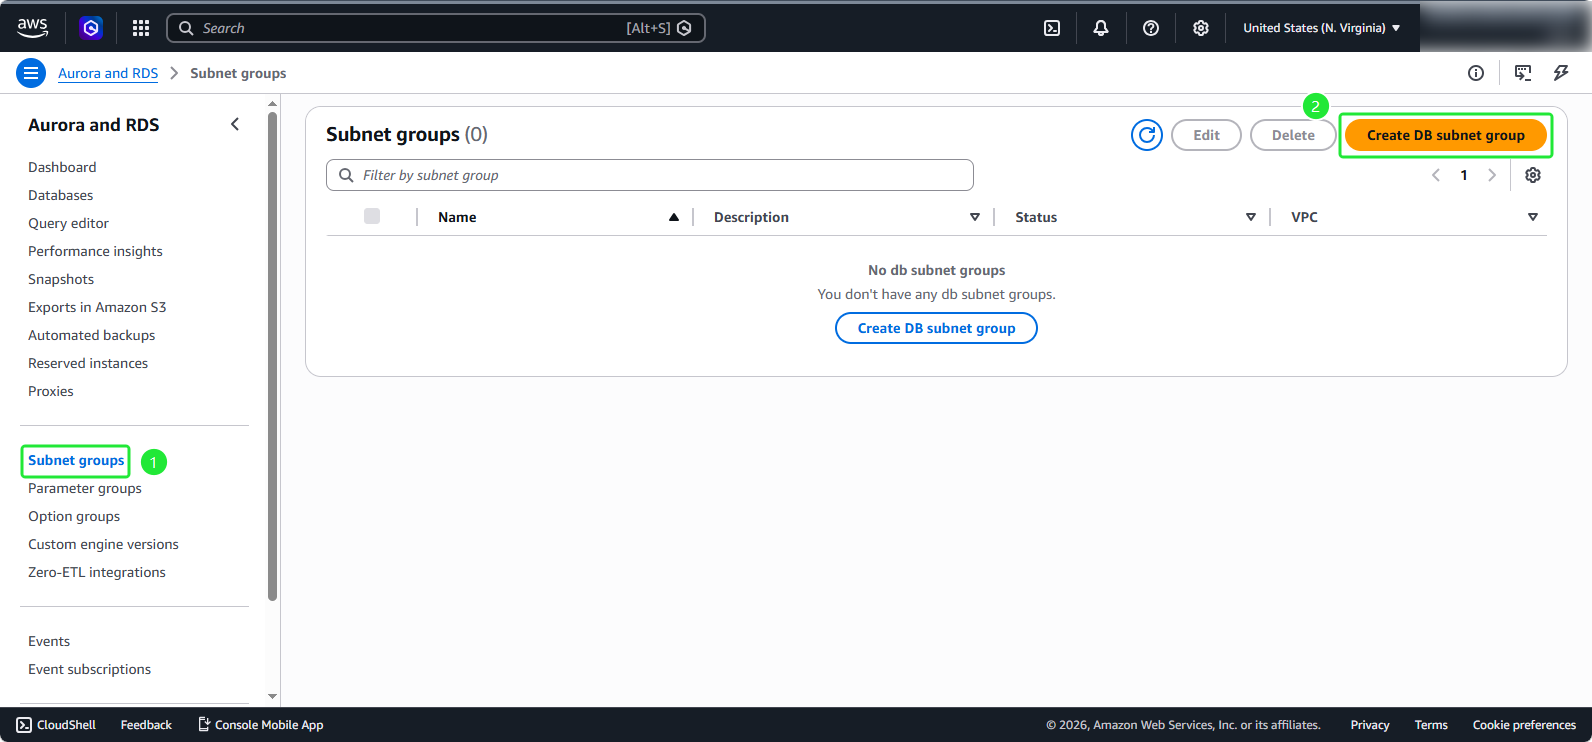Image resolution: width=1592 pixels, height=742 pixels.
Task: Open the top bar settings gear
Action: [1201, 28]
